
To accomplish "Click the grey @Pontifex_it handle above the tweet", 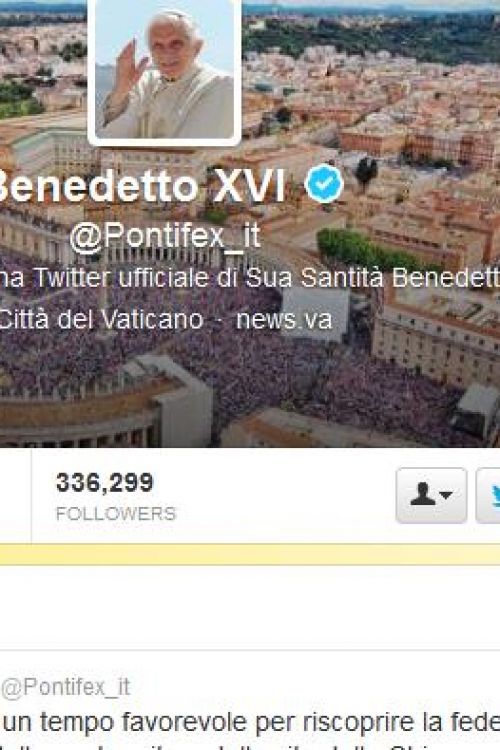I will click(x=66, y=687).
